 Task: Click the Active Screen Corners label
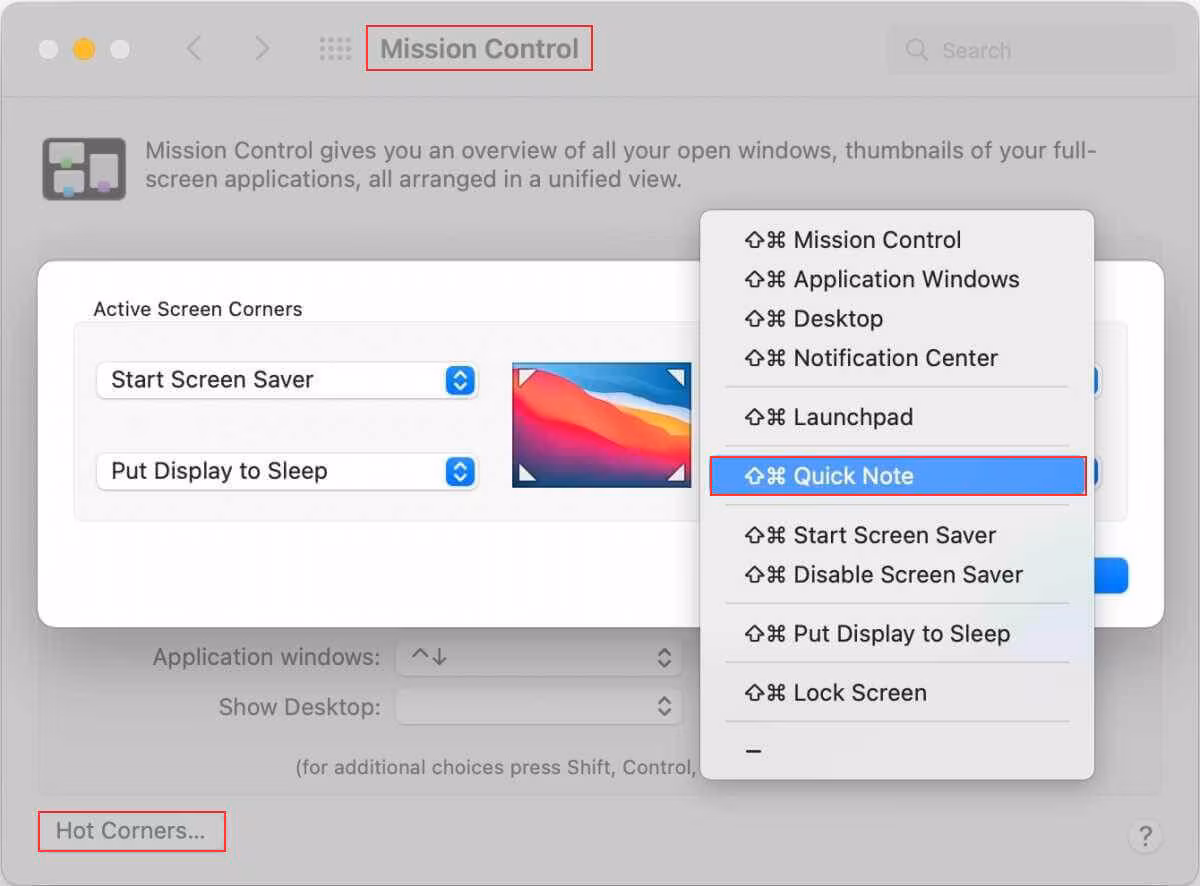coord(198,309)
